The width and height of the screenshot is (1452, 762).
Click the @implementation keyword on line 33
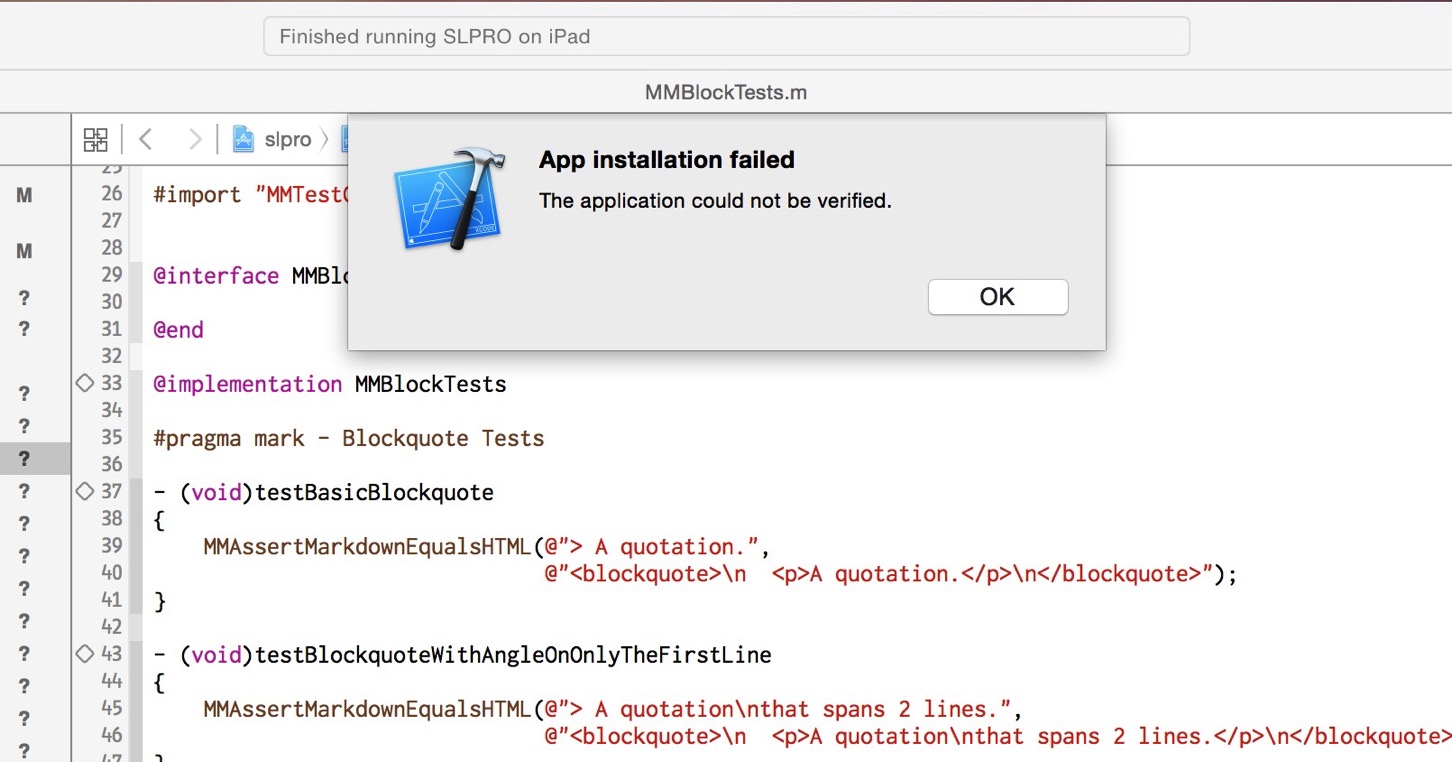[247, 384]
